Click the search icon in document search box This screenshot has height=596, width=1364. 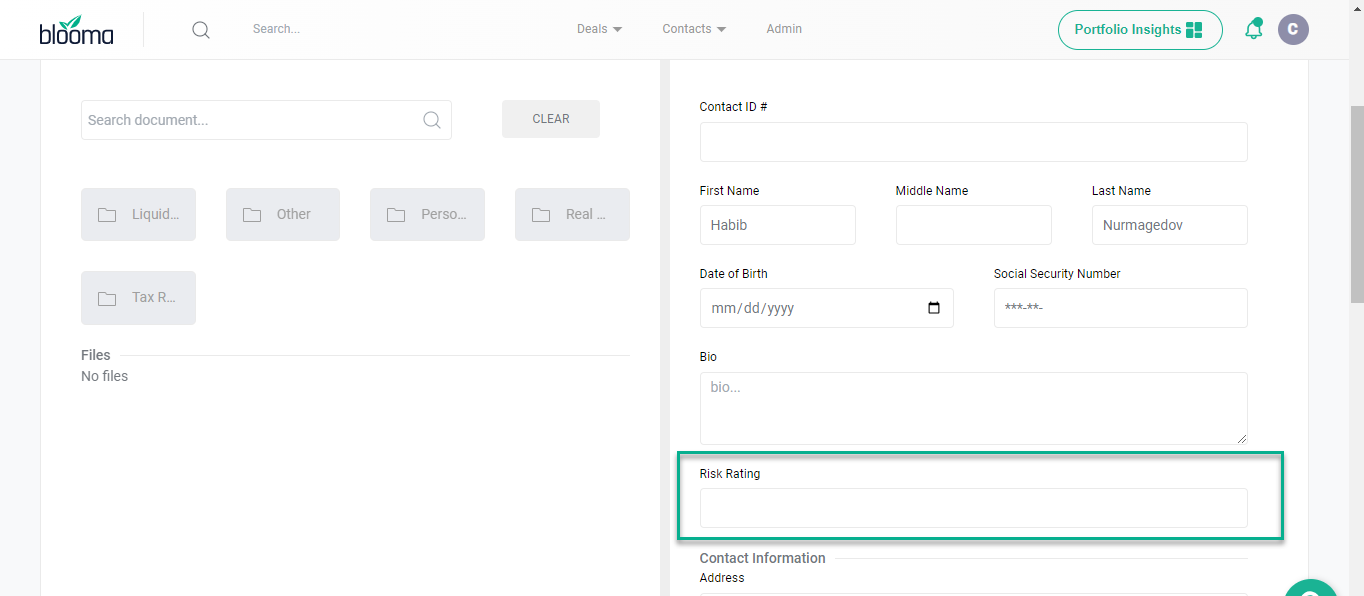point(431,120)
